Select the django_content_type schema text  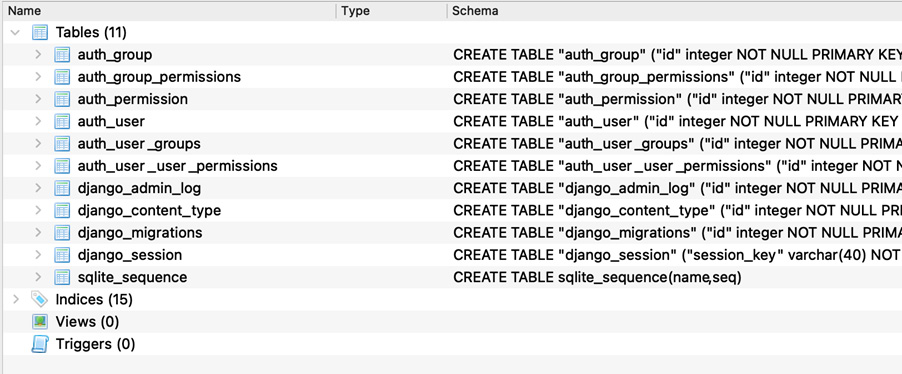coord(678,211)
